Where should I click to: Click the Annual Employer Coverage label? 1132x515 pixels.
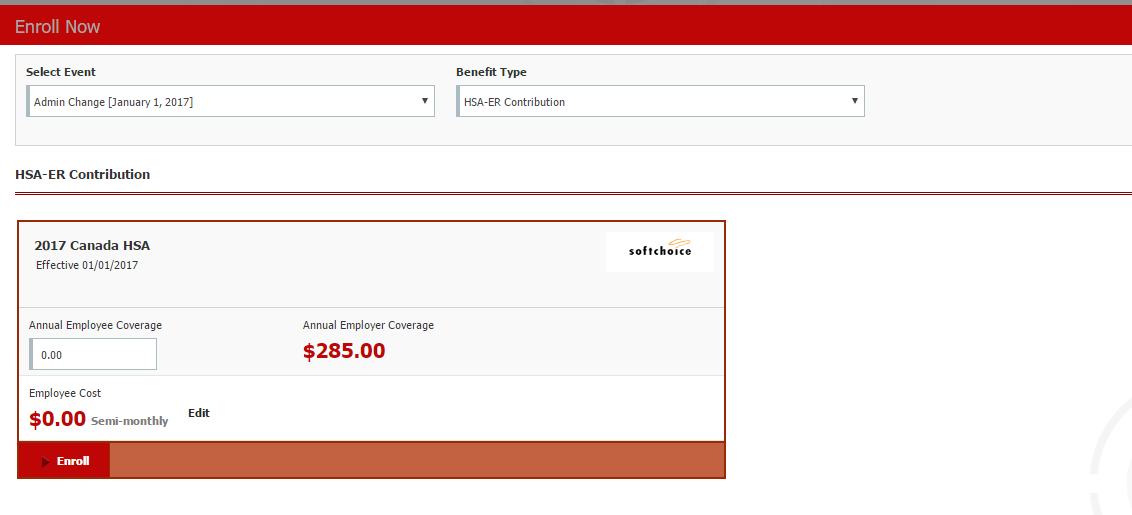(368, 326)
